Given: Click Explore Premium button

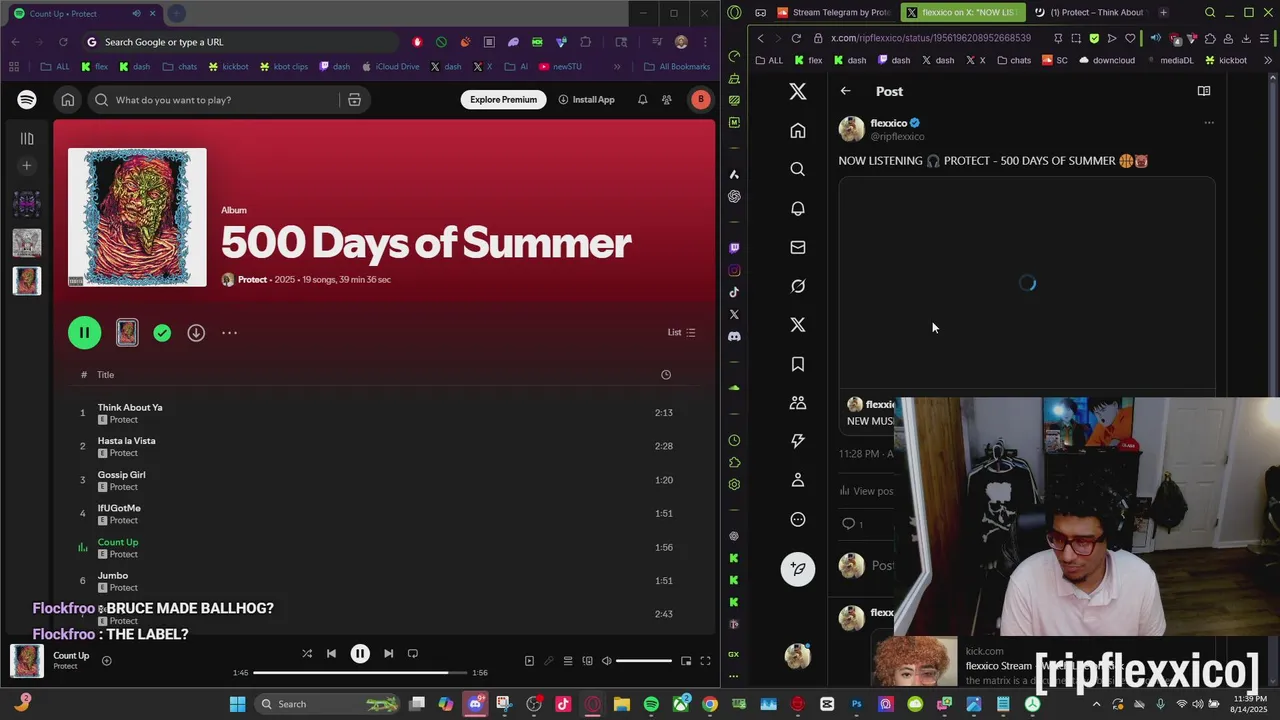Looking at the screenshot, I should [x=504, y=100].
